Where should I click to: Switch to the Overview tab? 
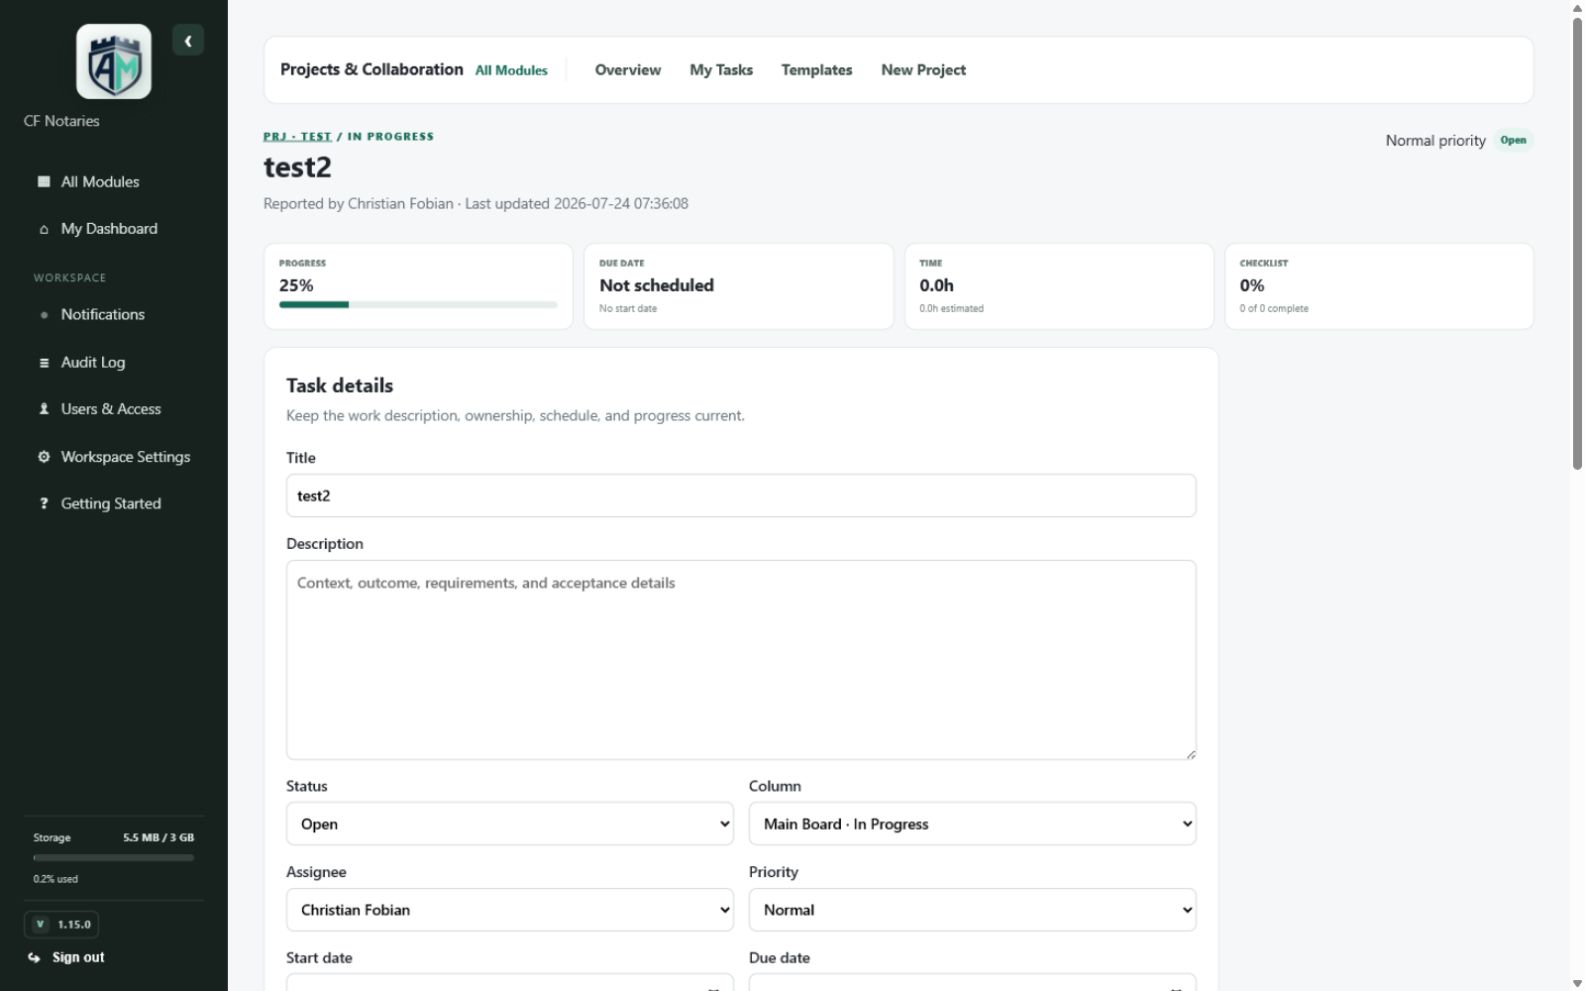point(628,70)
